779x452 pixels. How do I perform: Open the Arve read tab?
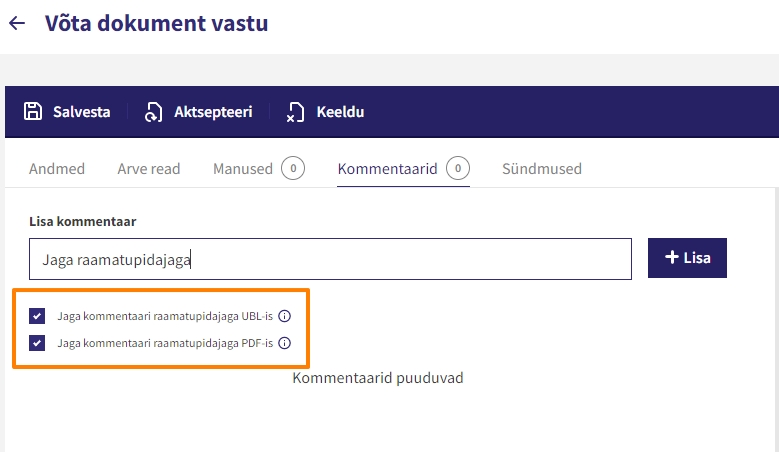149,169
